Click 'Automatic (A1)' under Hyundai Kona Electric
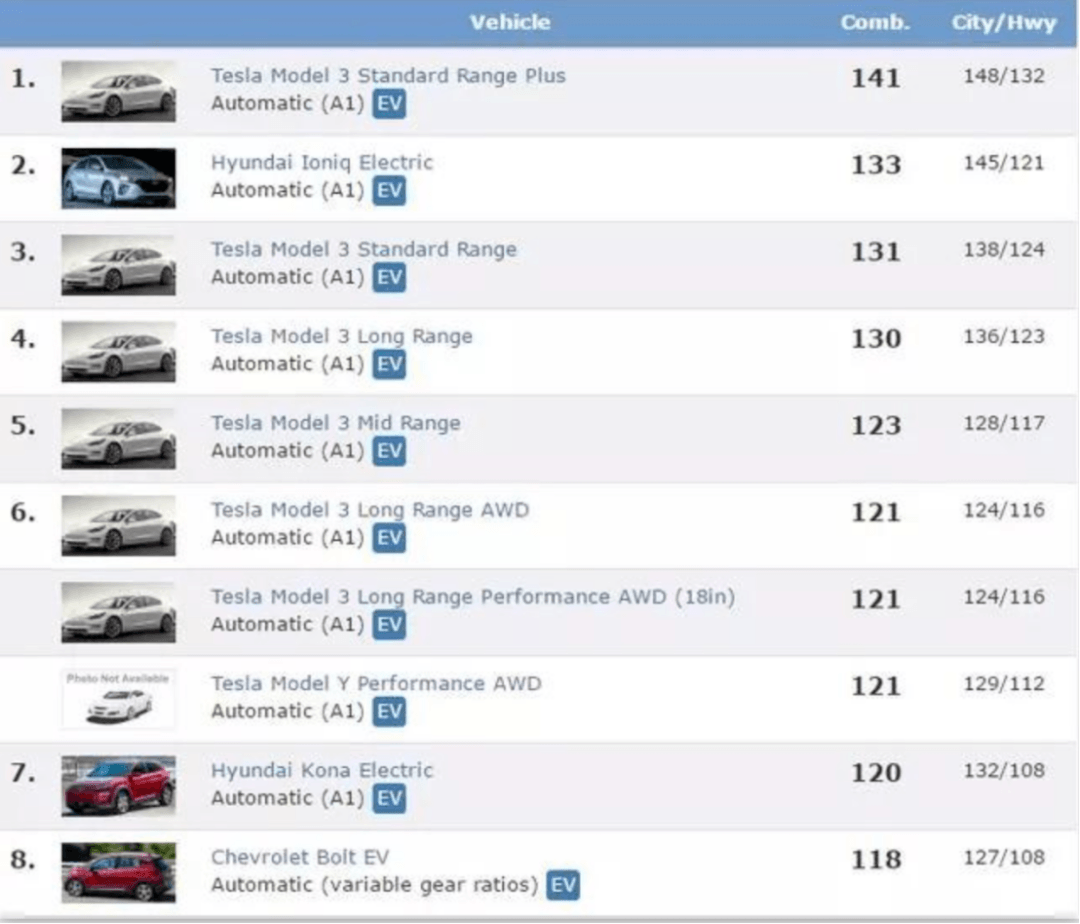1080x924 pixels. (x=287, y=798)
